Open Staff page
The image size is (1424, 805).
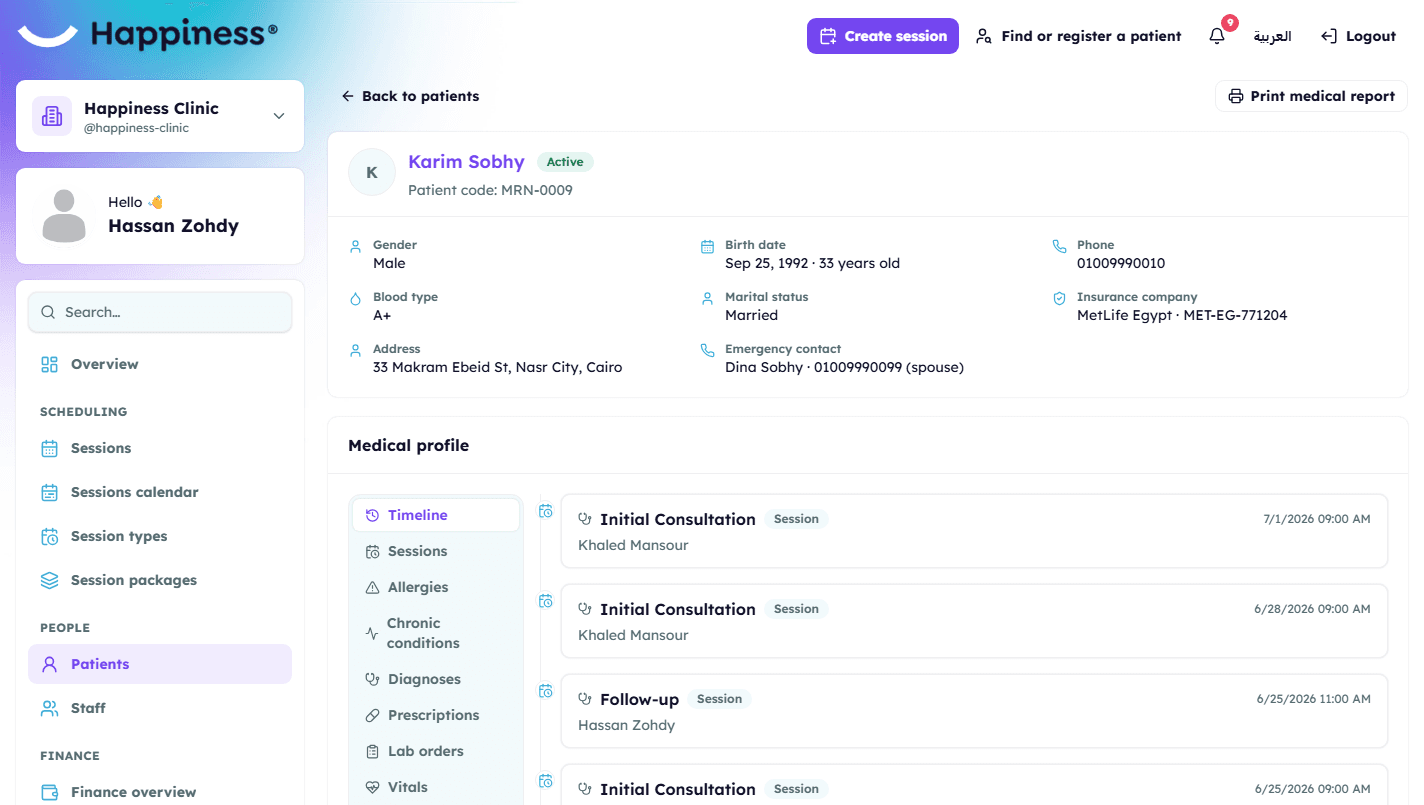click(160, 708)
